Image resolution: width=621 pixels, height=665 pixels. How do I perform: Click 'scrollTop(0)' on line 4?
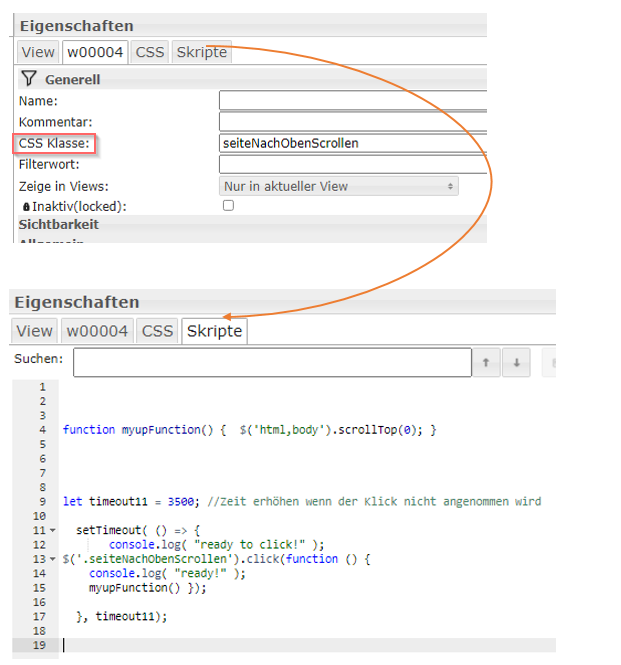click(x=380, y=430)
